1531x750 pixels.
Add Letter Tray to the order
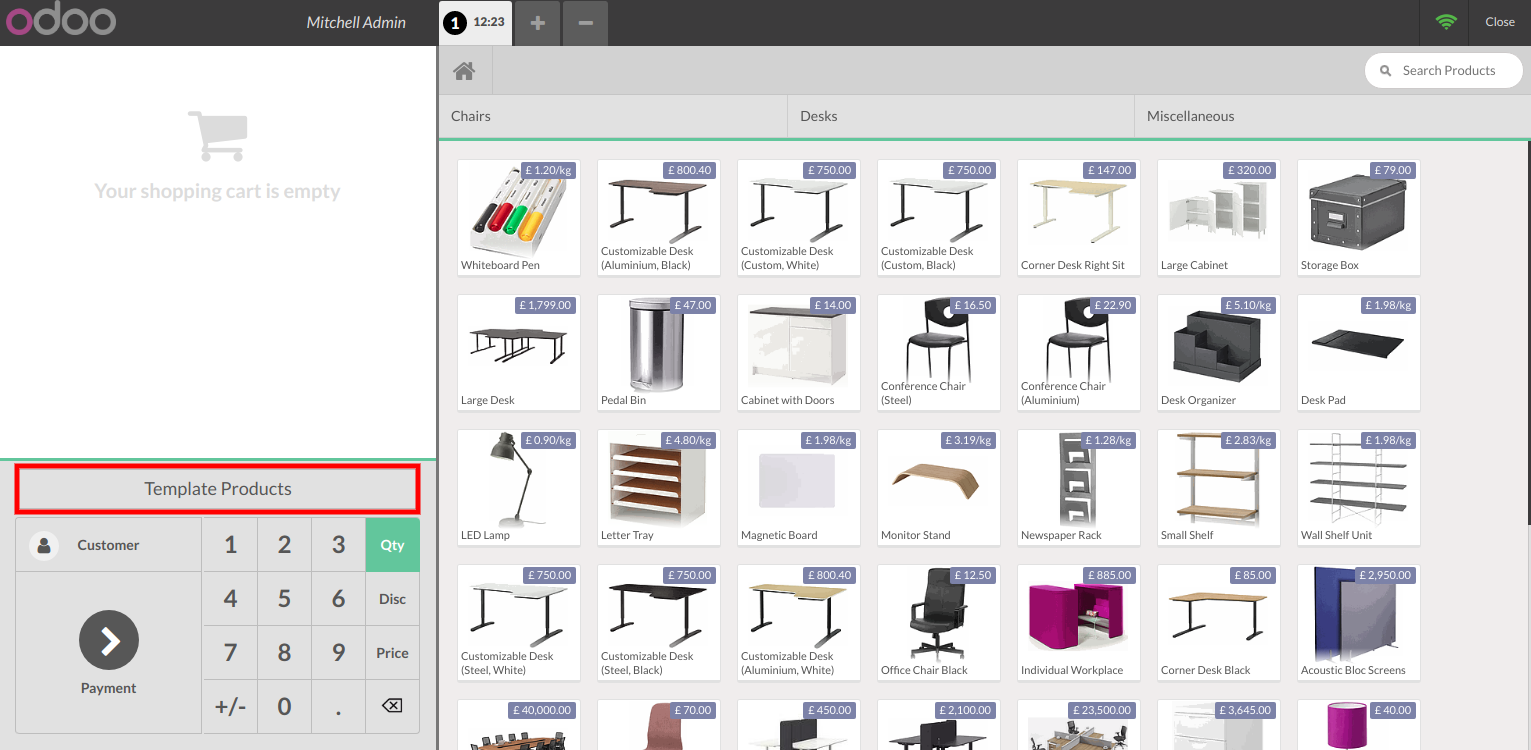pos(659,487)
